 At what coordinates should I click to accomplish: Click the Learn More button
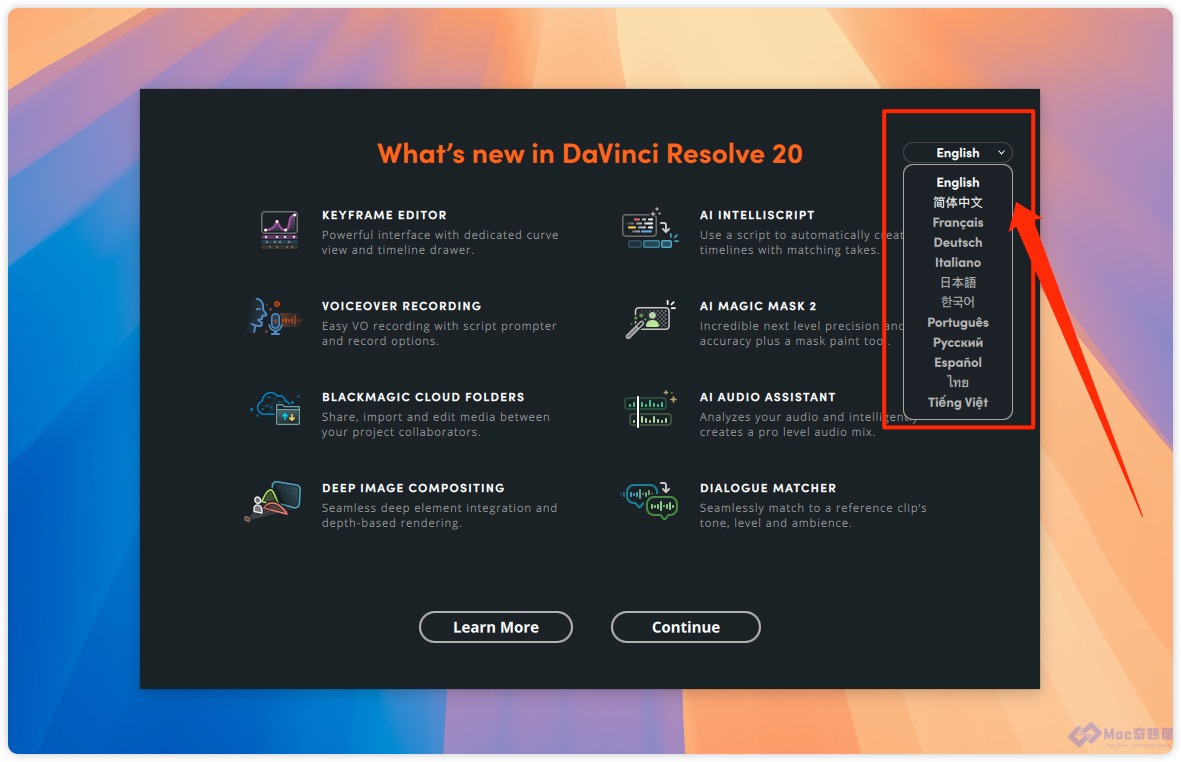pyautogui.click(x=496, y=627)
